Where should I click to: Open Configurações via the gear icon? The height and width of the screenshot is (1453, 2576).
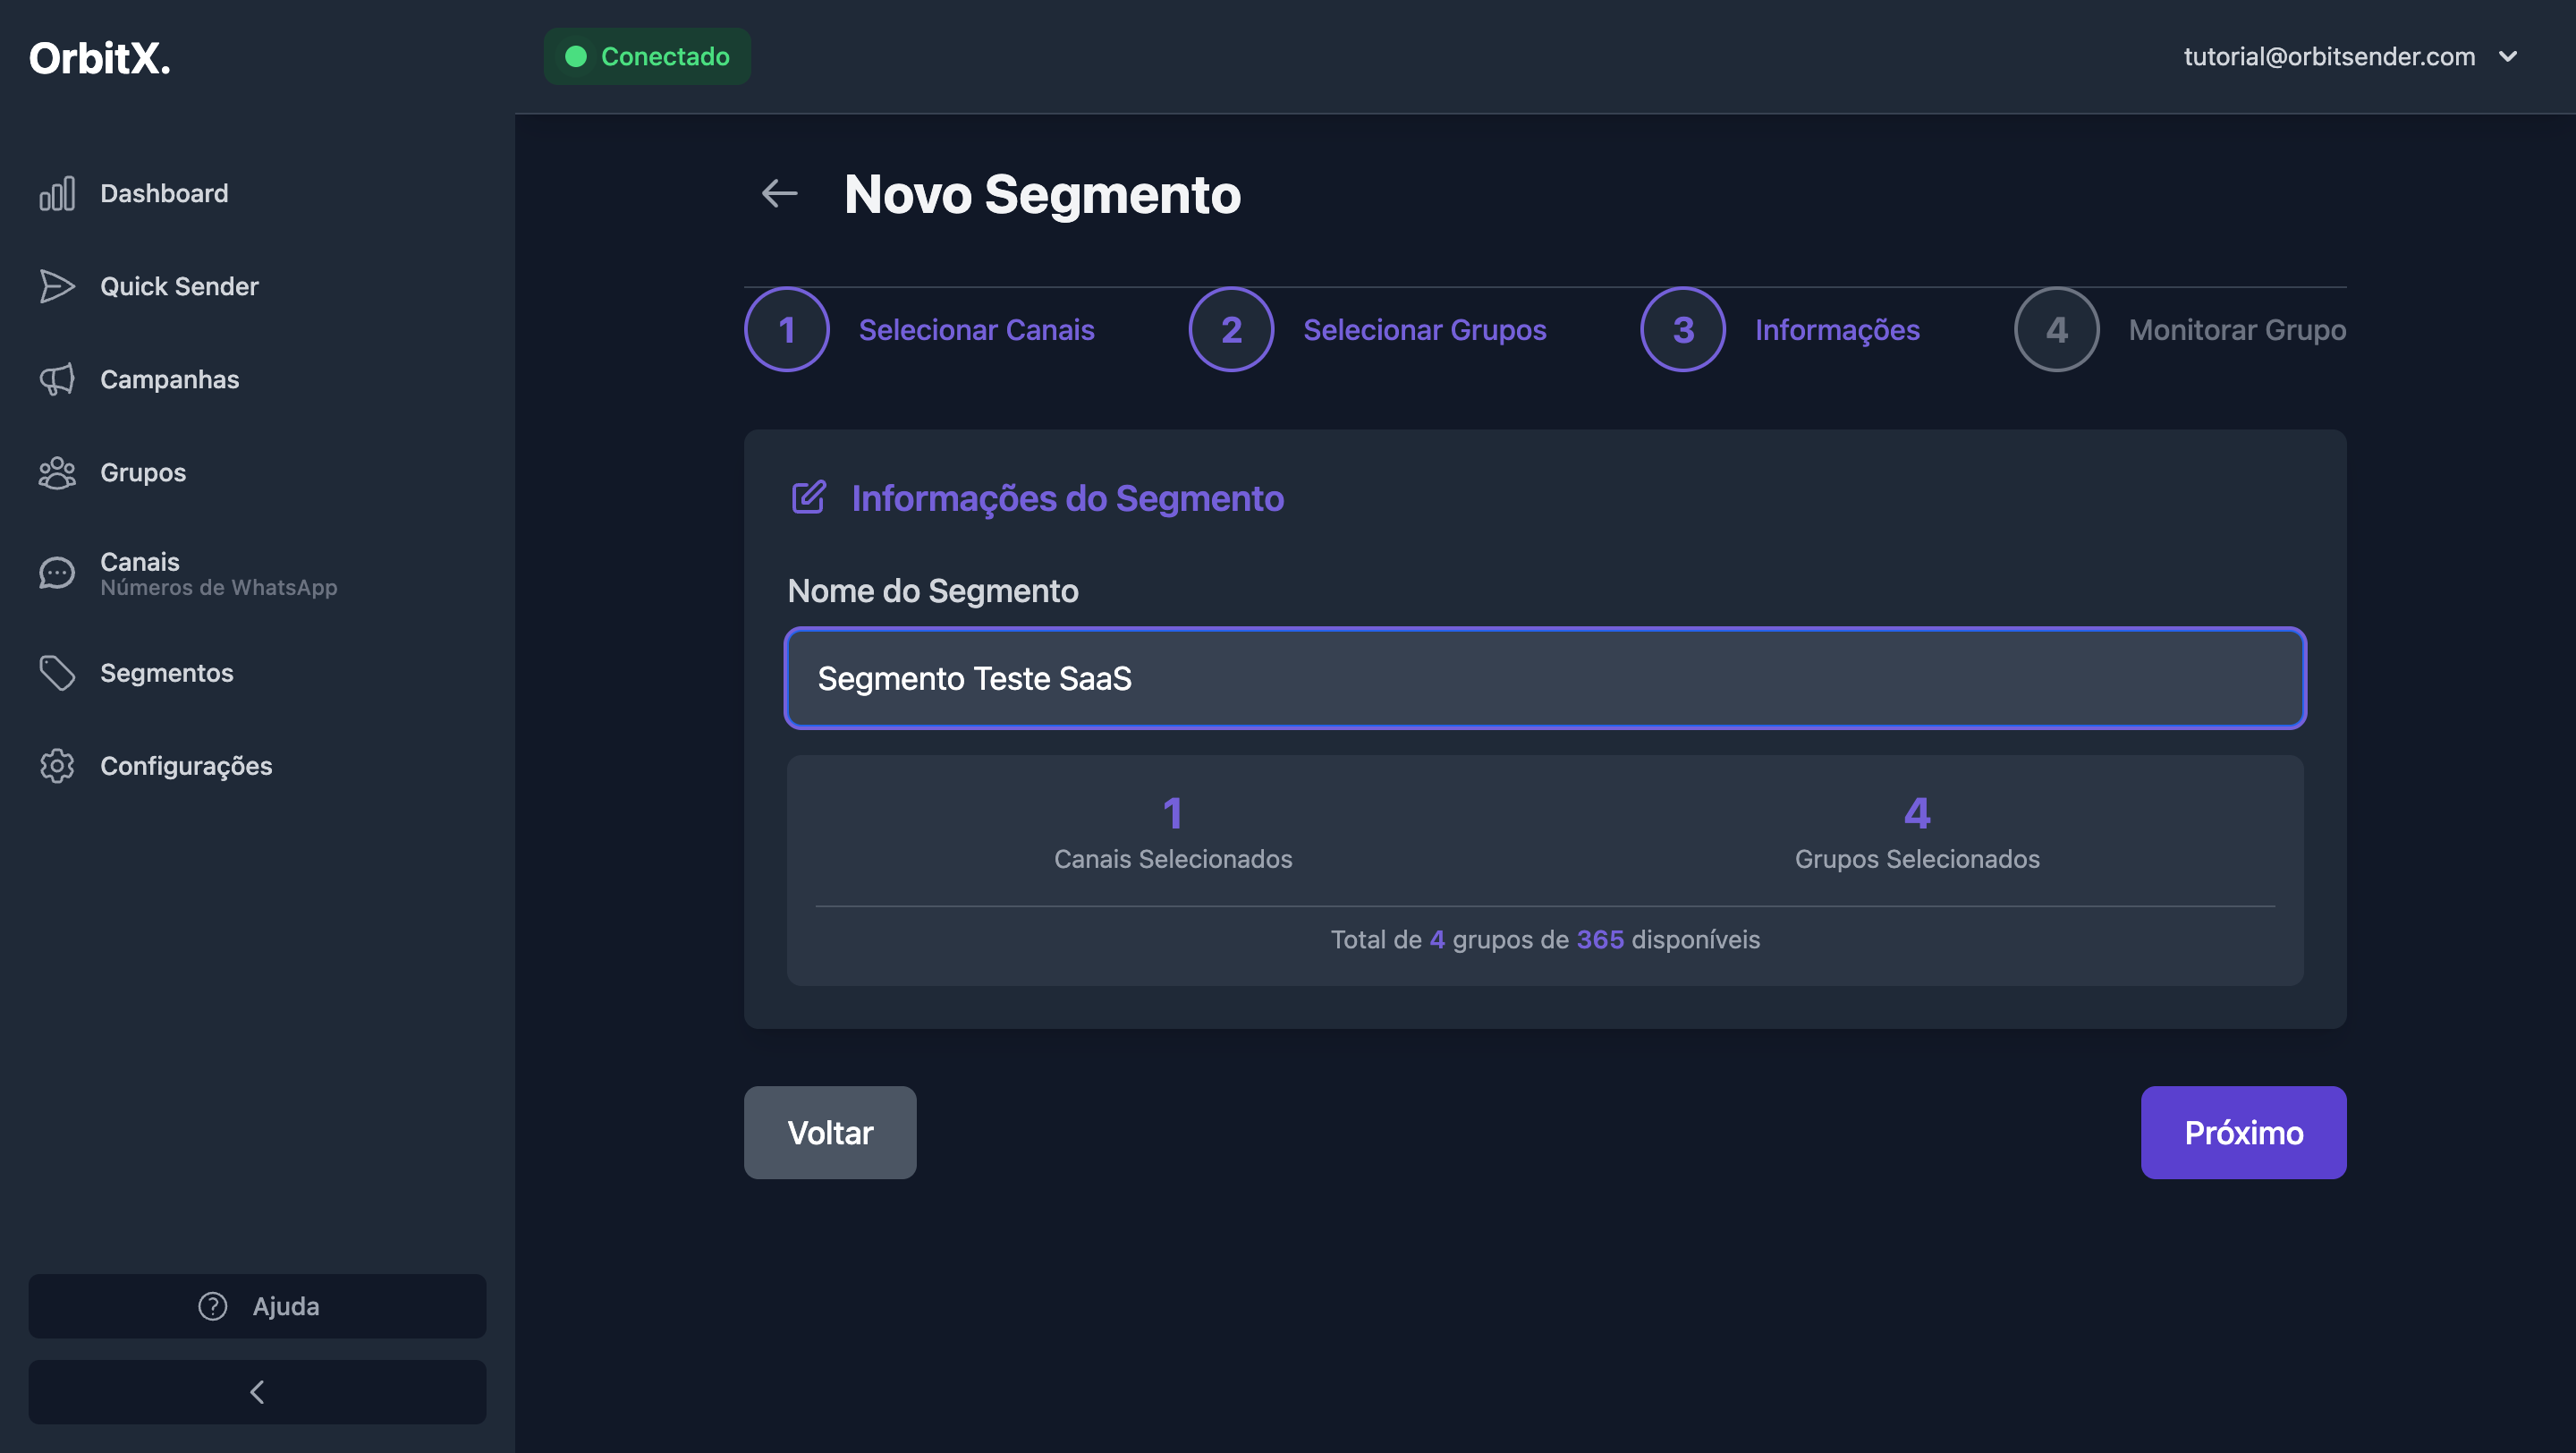(x=57, y=766)
